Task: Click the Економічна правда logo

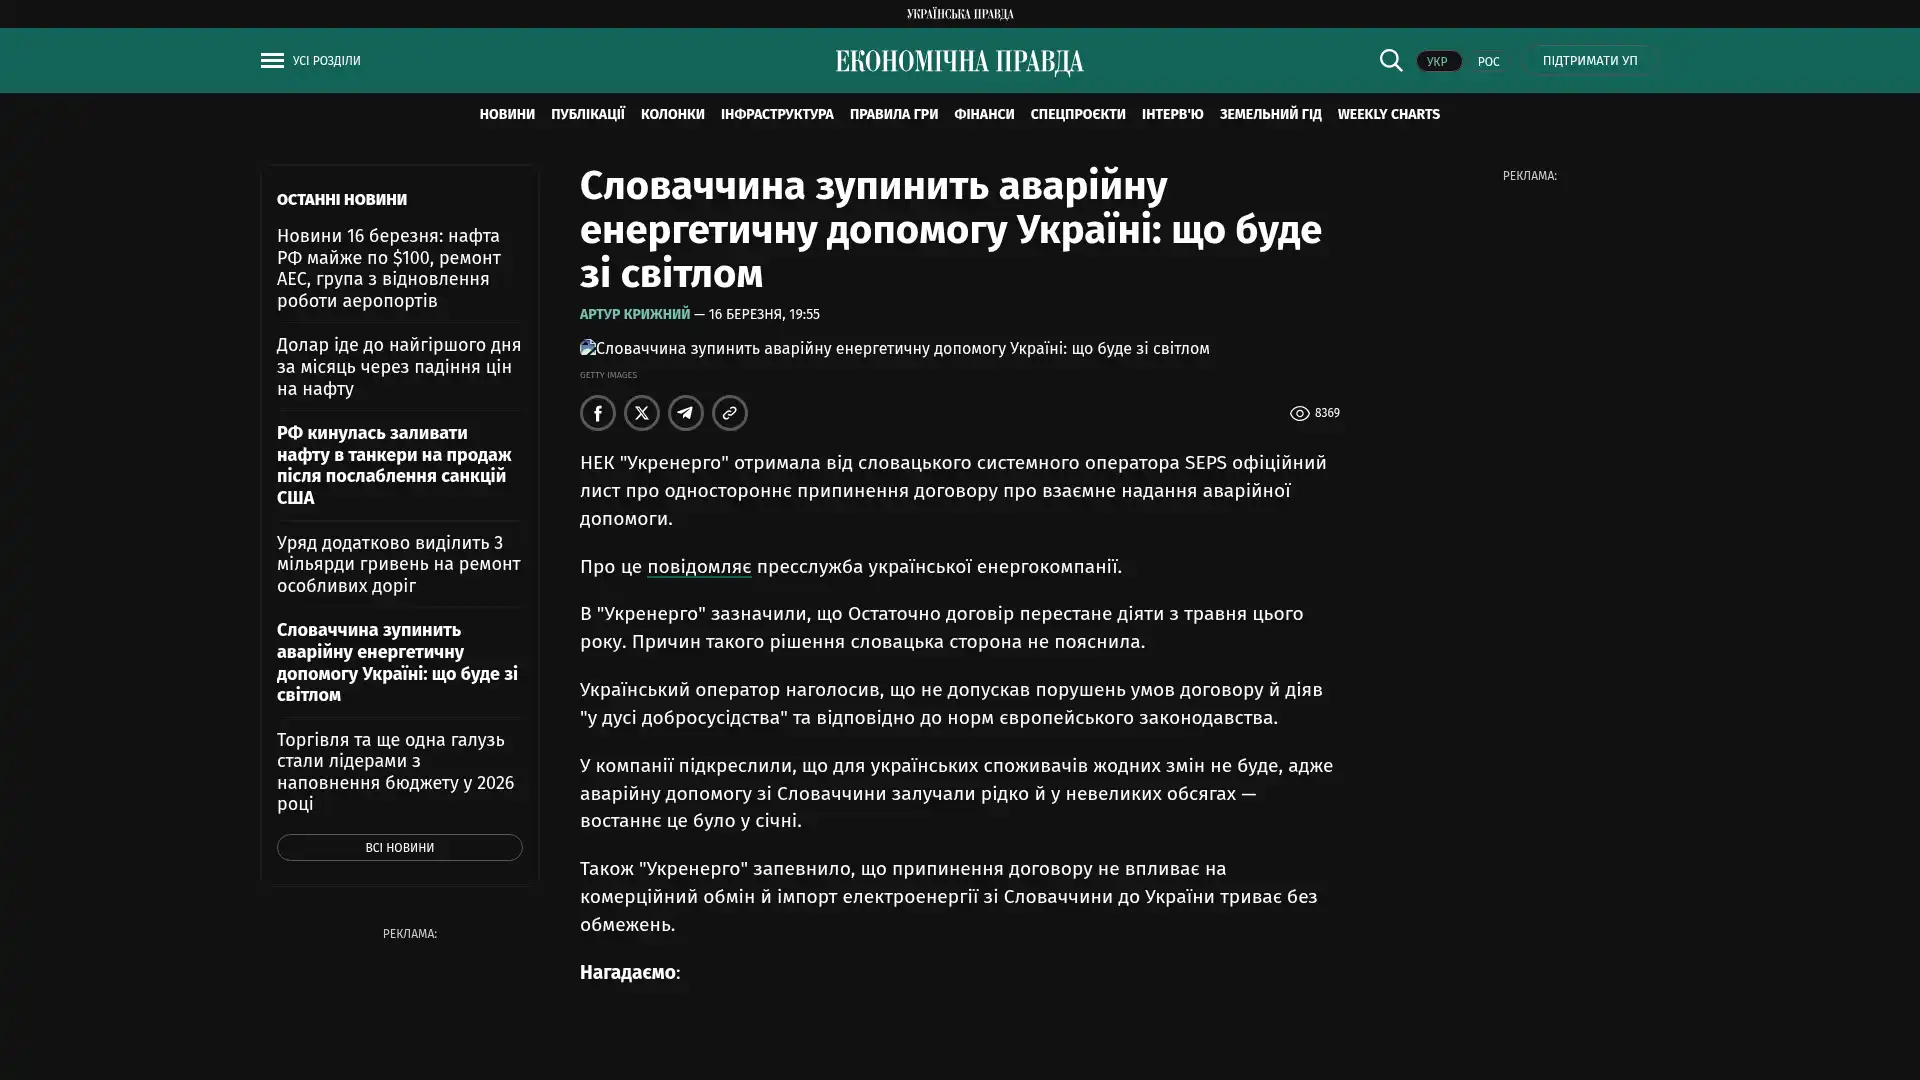Action: 959,62
